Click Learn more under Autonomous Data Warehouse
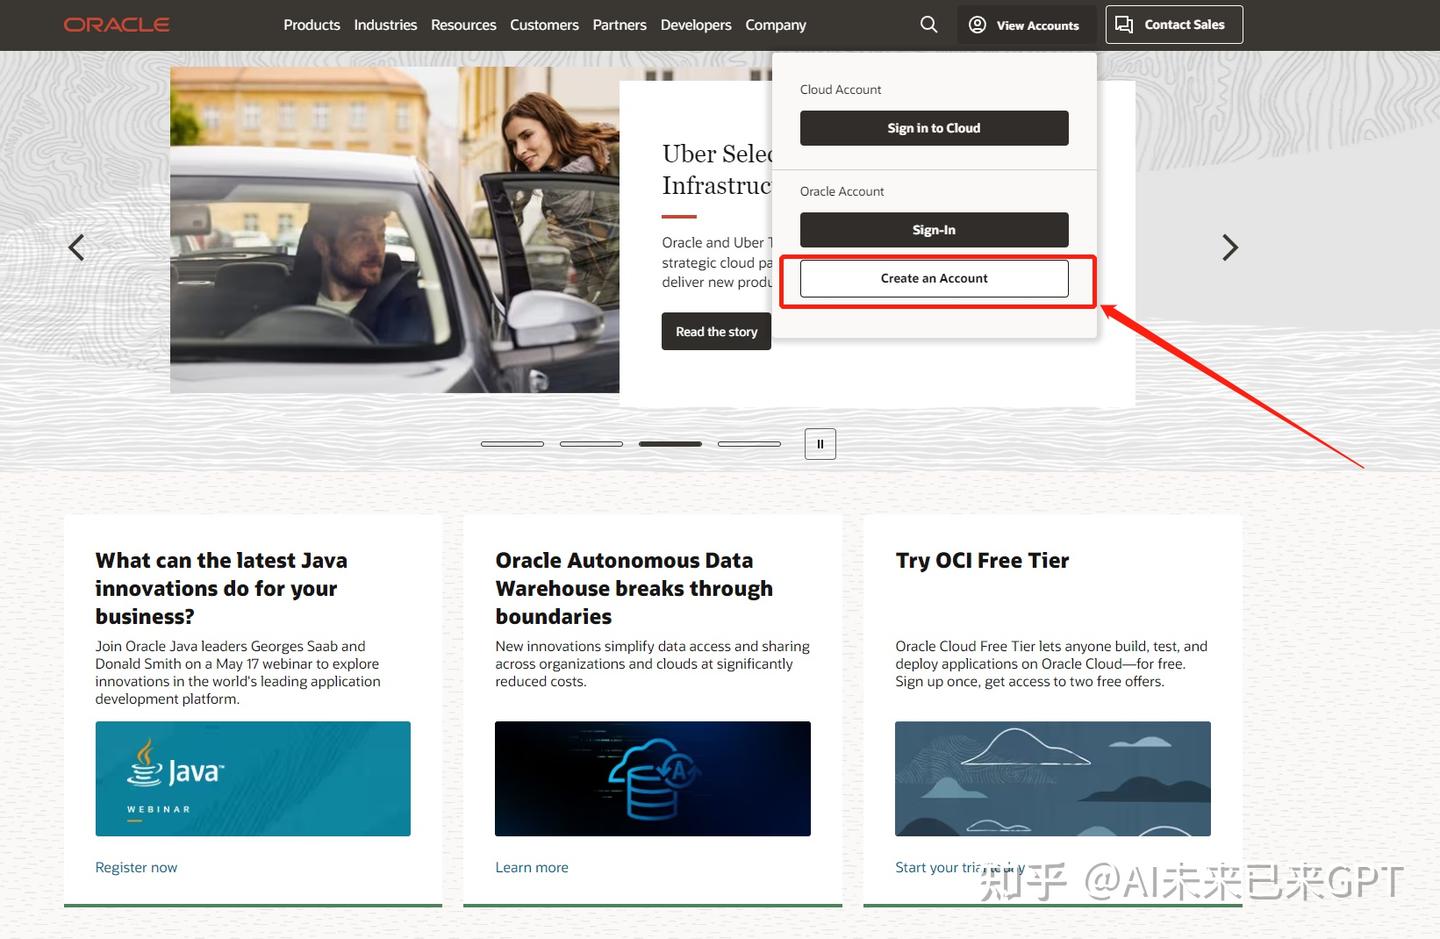Viewport: 1440px width, 939px height. 532,868
